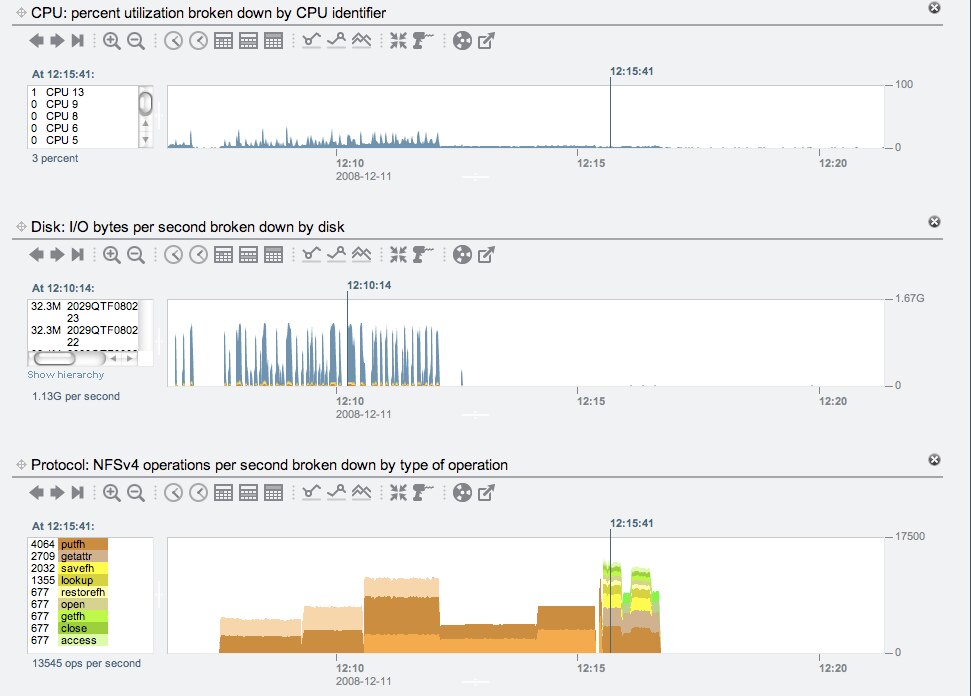Screen dimensions: 971x696
Task: Click the 12:10:14 time marker on the Disk graph
Action: pos(368,285)
